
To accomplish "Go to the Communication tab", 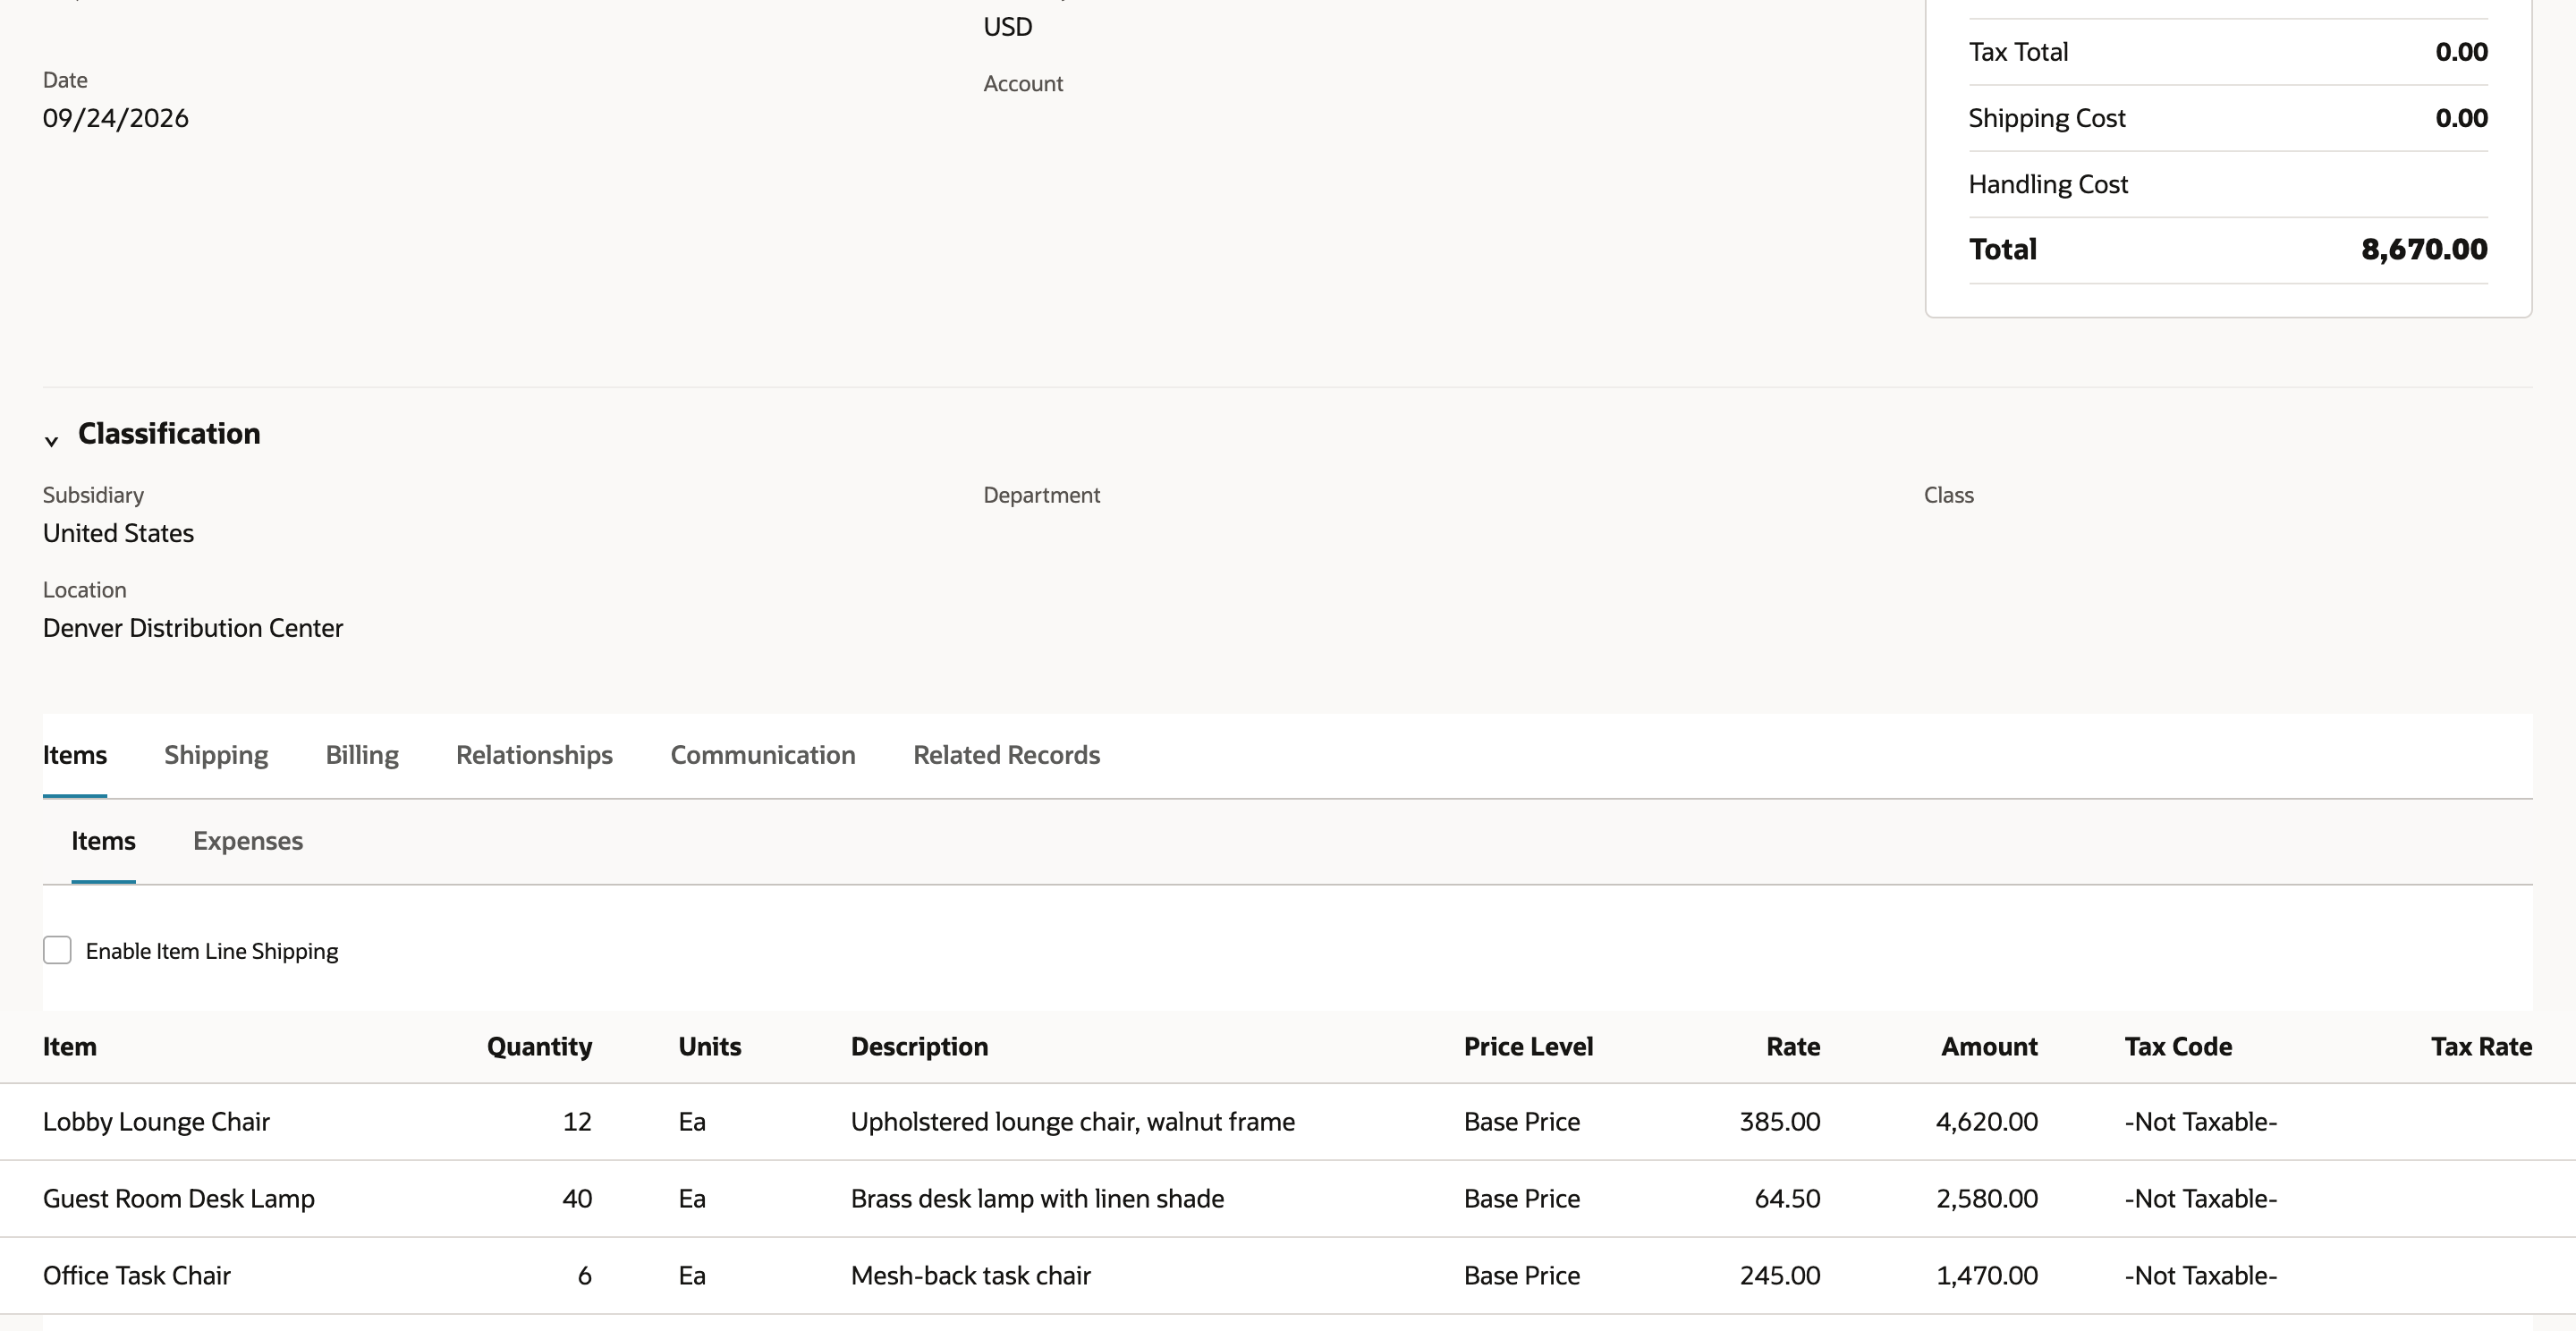I will pos(763,755).
